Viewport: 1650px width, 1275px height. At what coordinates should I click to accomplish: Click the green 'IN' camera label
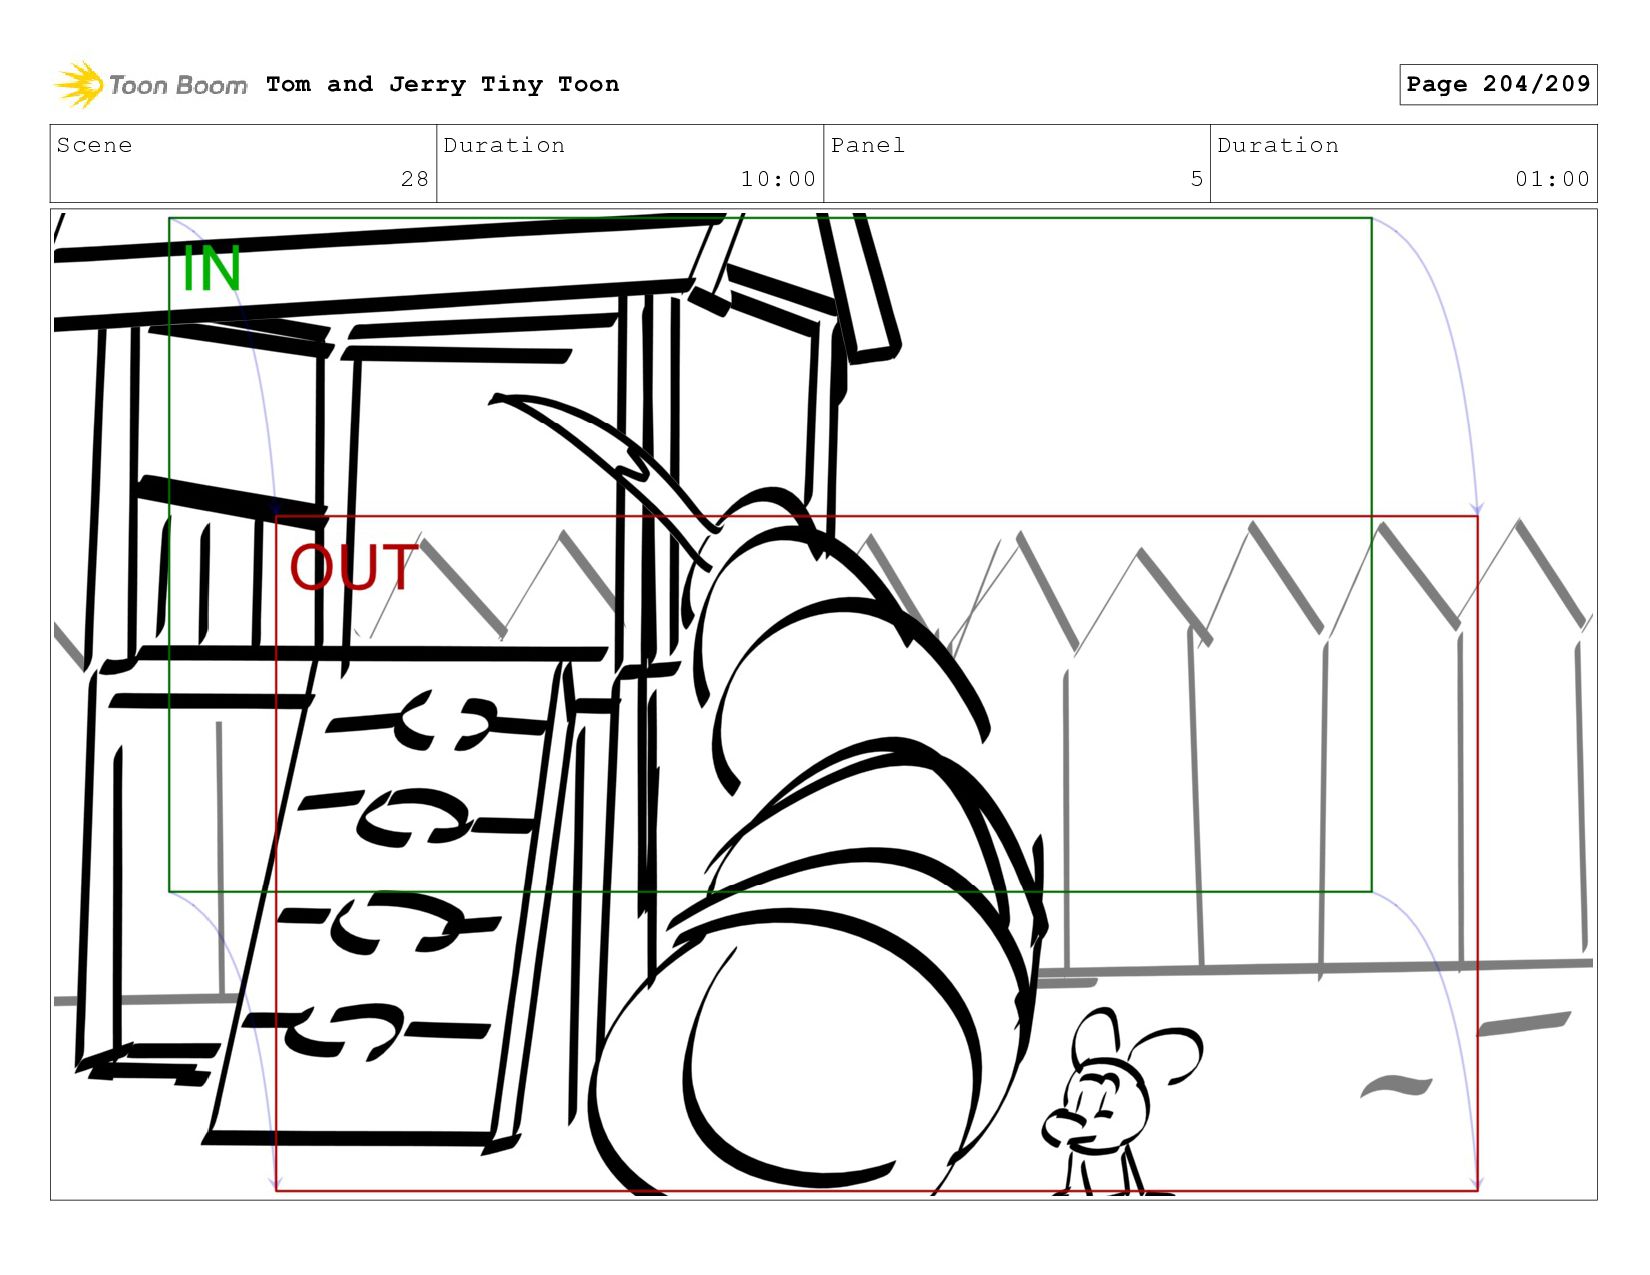click(x=211, y=269)
